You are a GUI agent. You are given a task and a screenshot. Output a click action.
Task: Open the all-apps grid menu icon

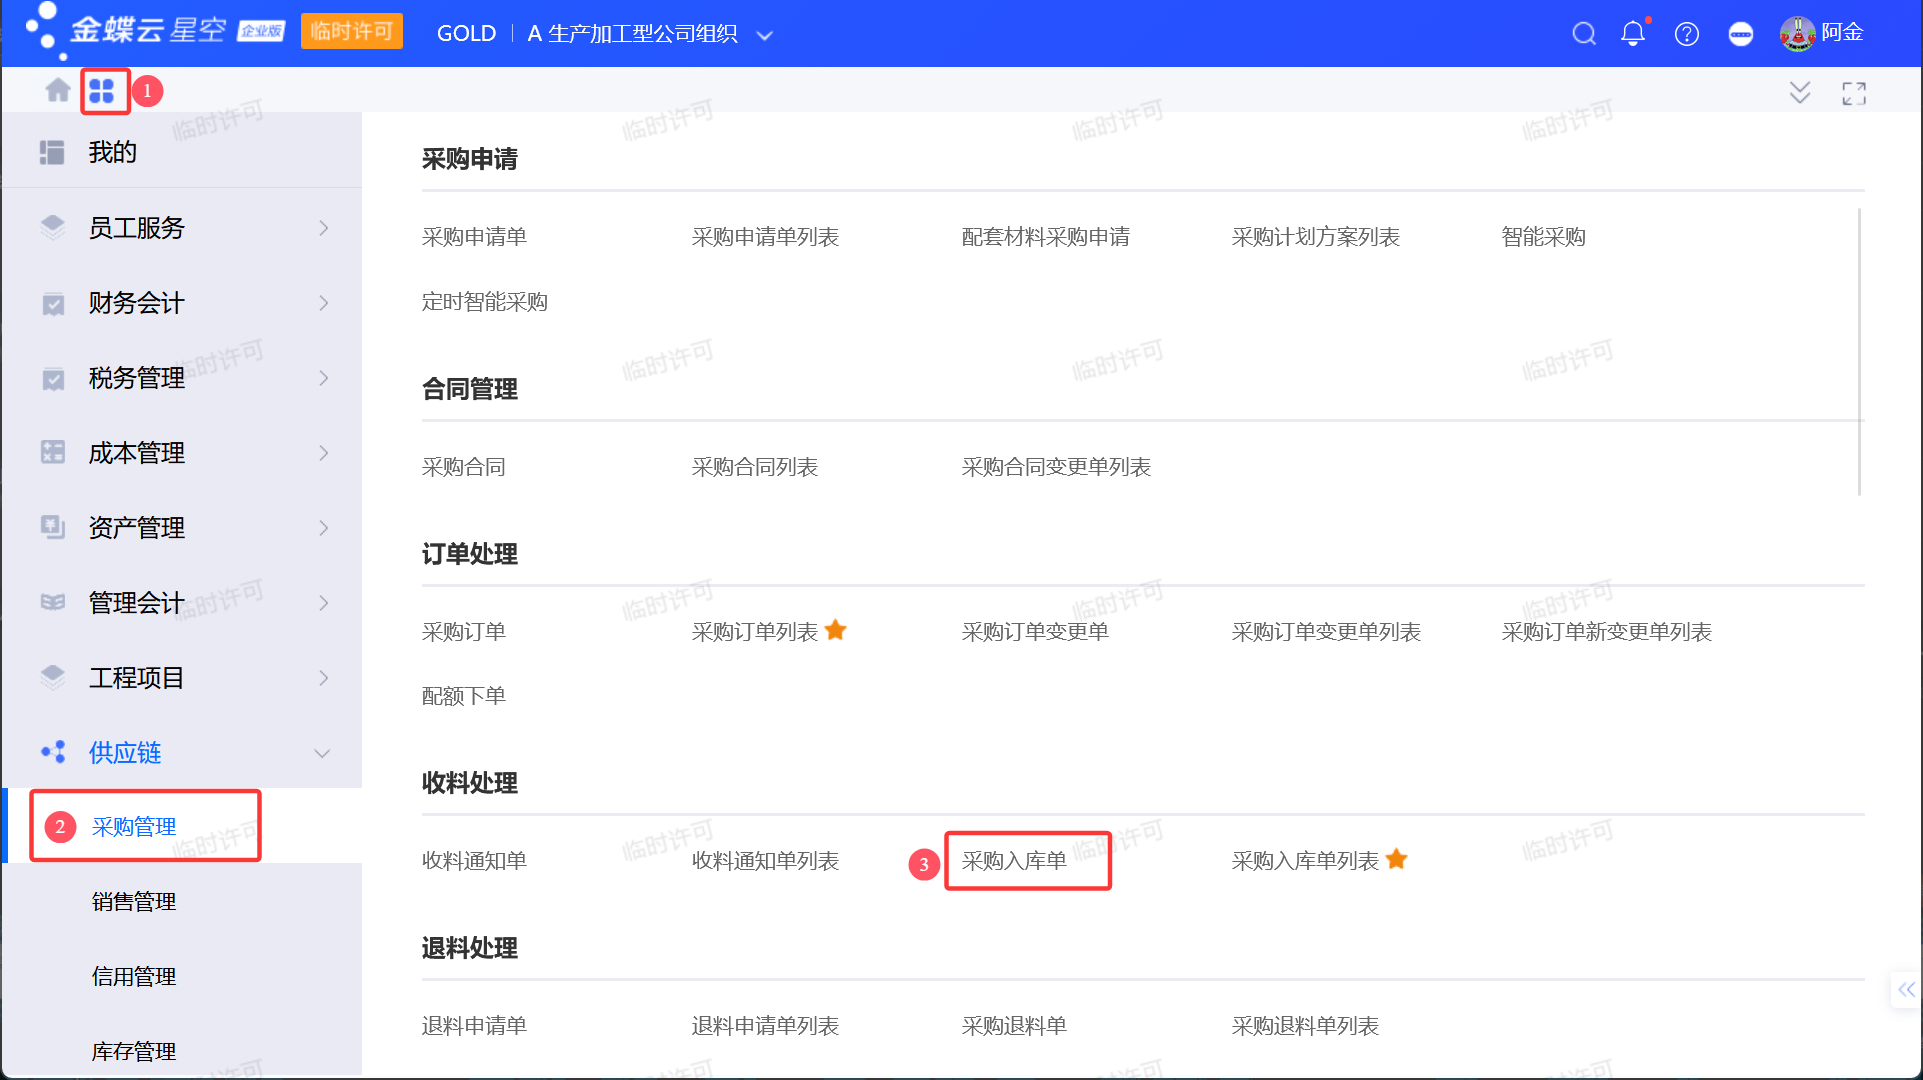102,91
